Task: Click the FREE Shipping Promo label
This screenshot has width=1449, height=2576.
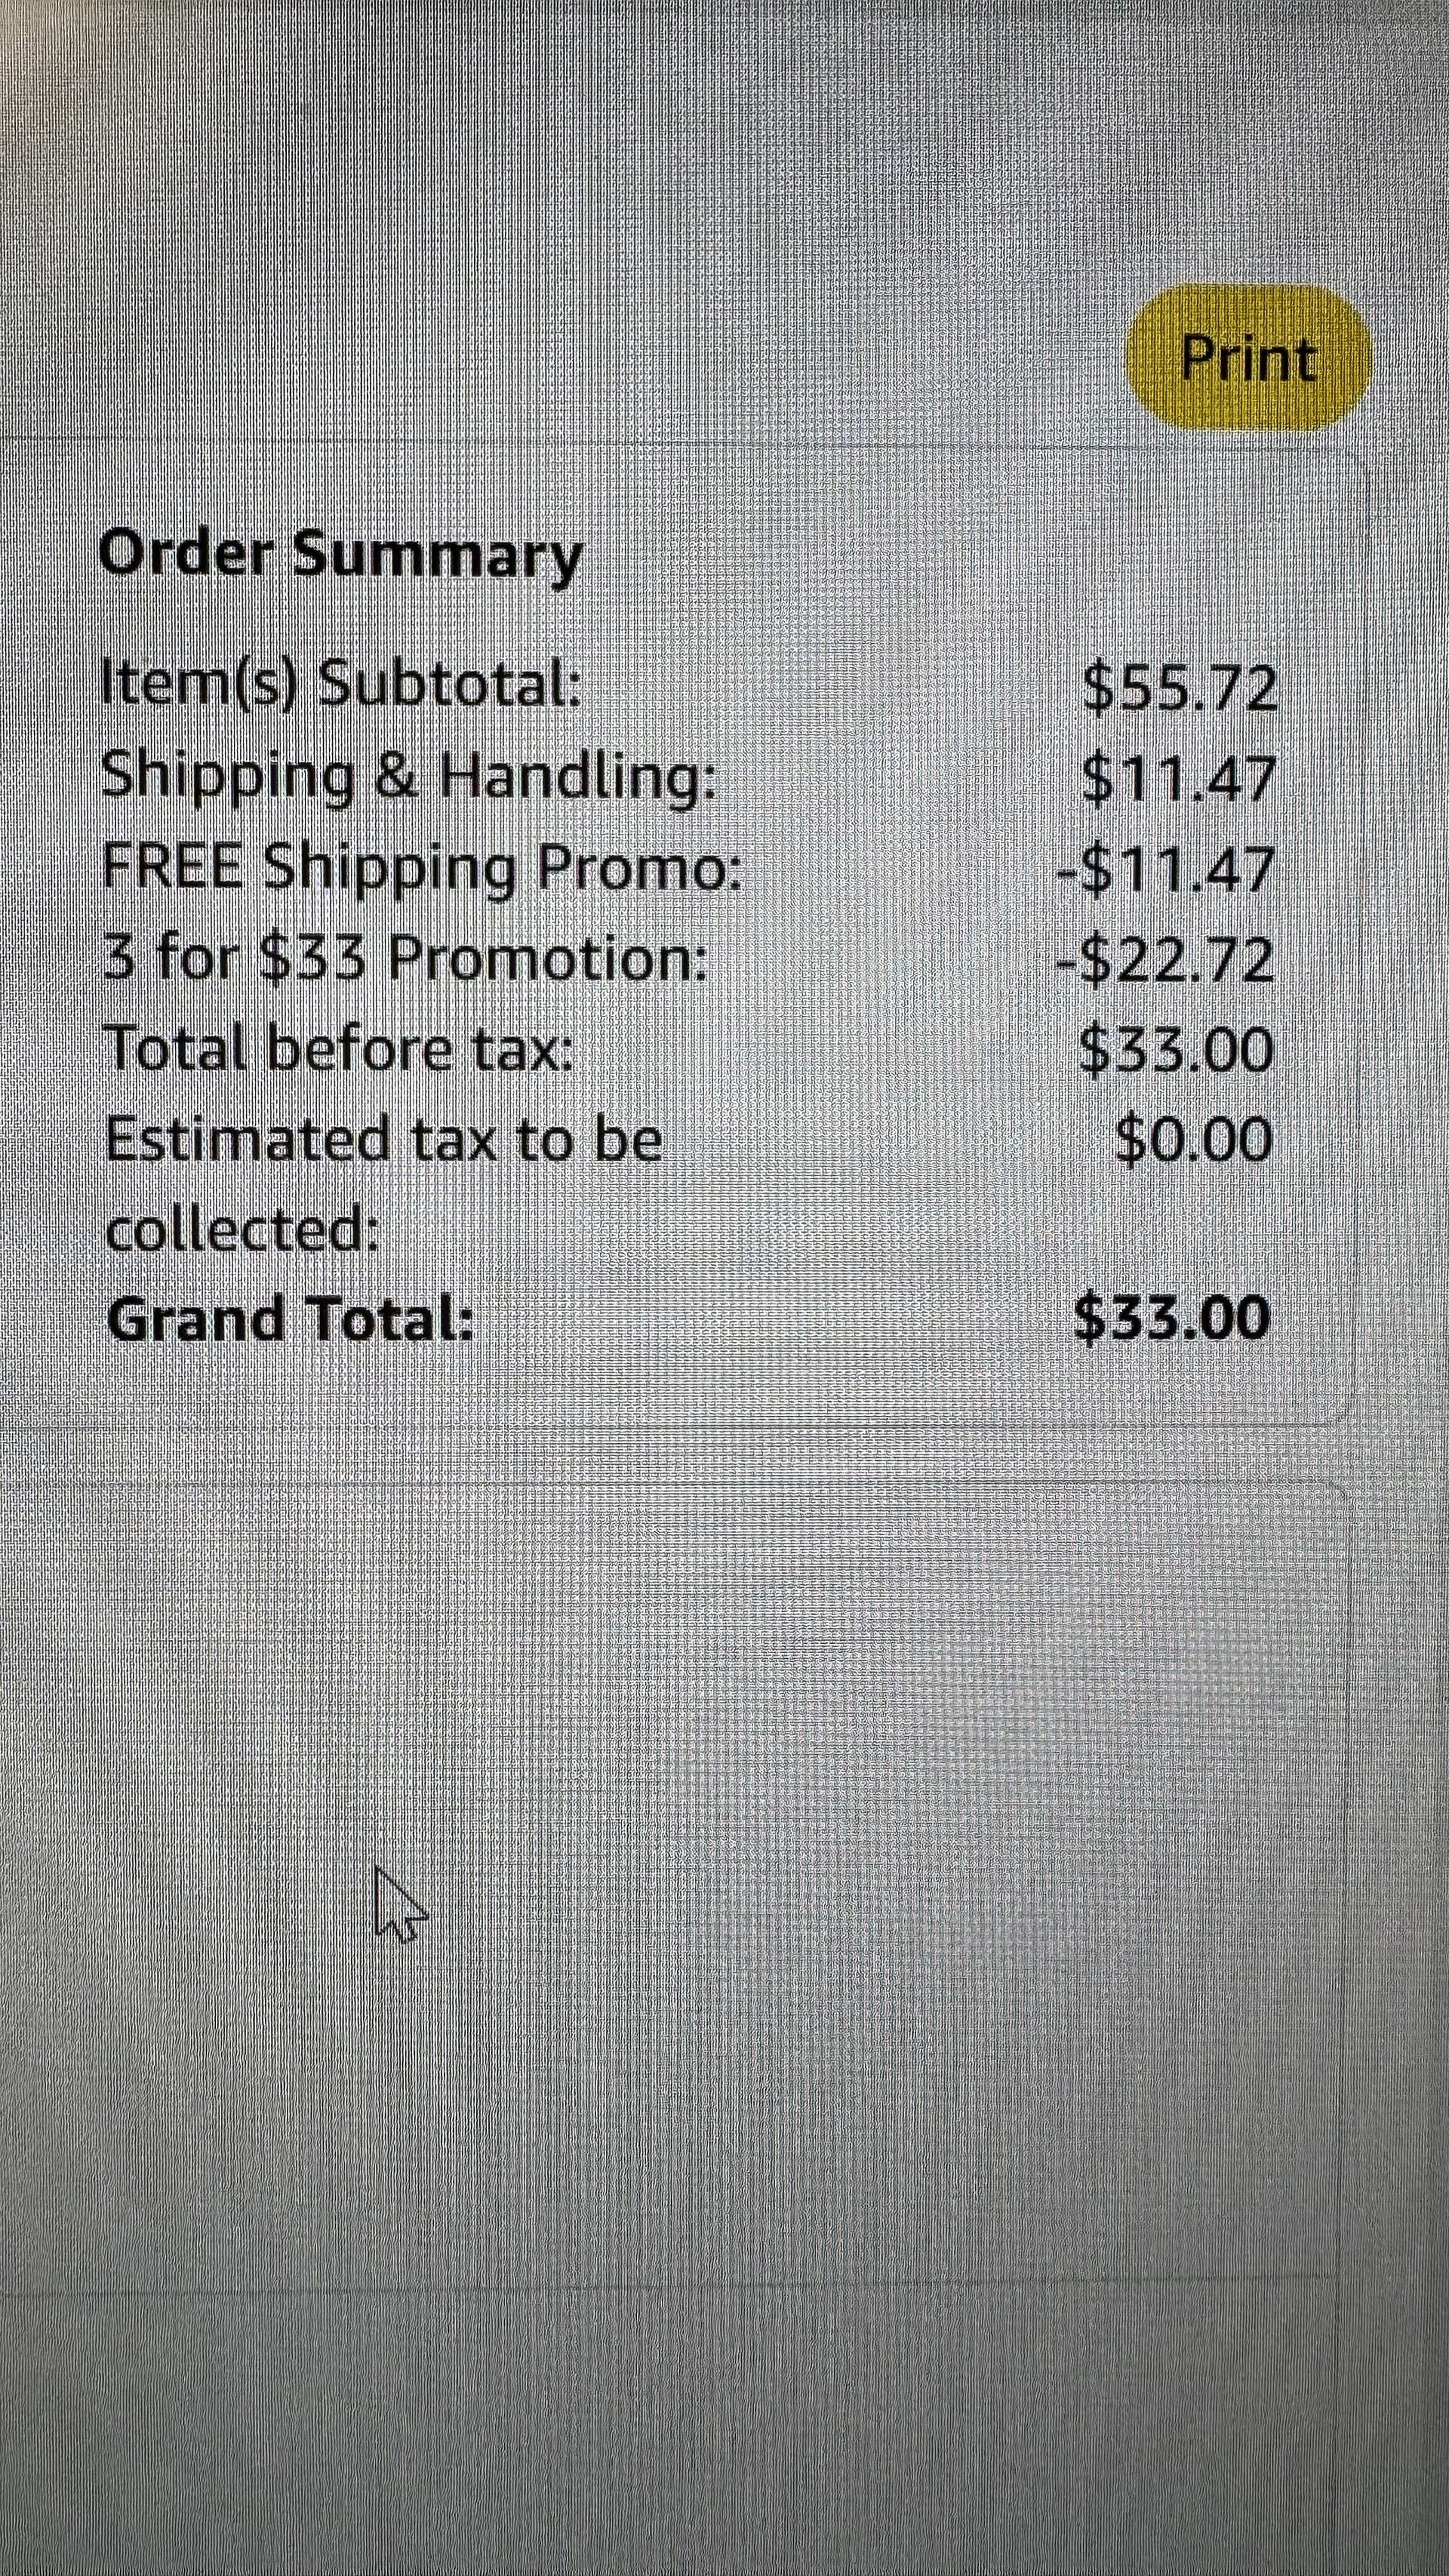Action: [422, 868]
